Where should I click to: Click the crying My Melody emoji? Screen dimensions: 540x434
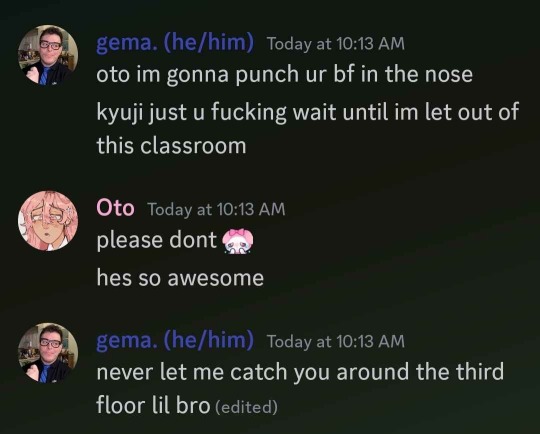coord(238,241)
